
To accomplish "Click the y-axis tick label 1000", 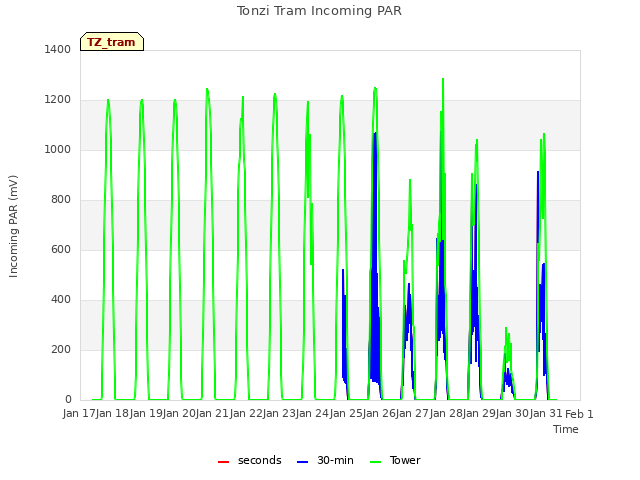I will click(58, 149).
